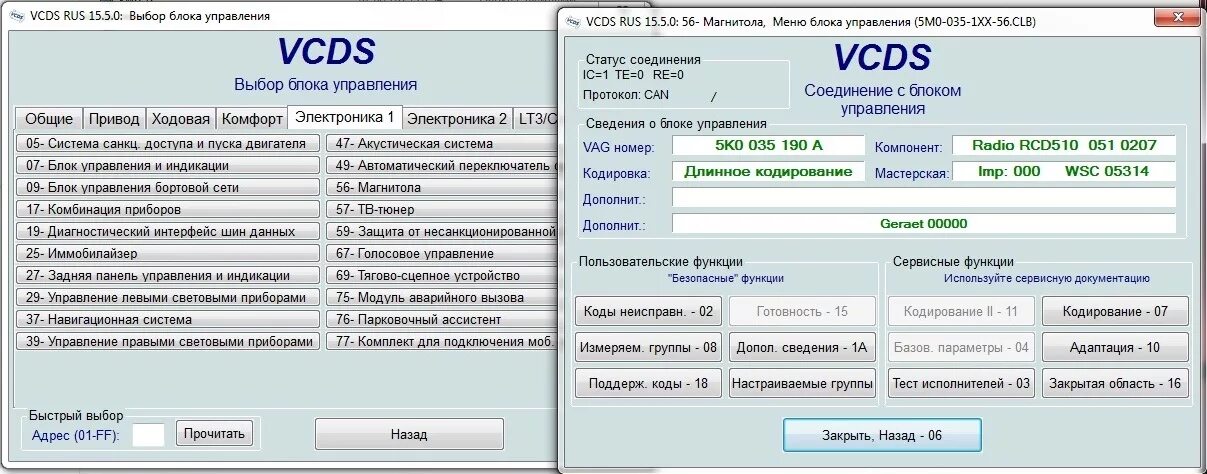Open Закрытая область - 16

(x=1115, y=383)
